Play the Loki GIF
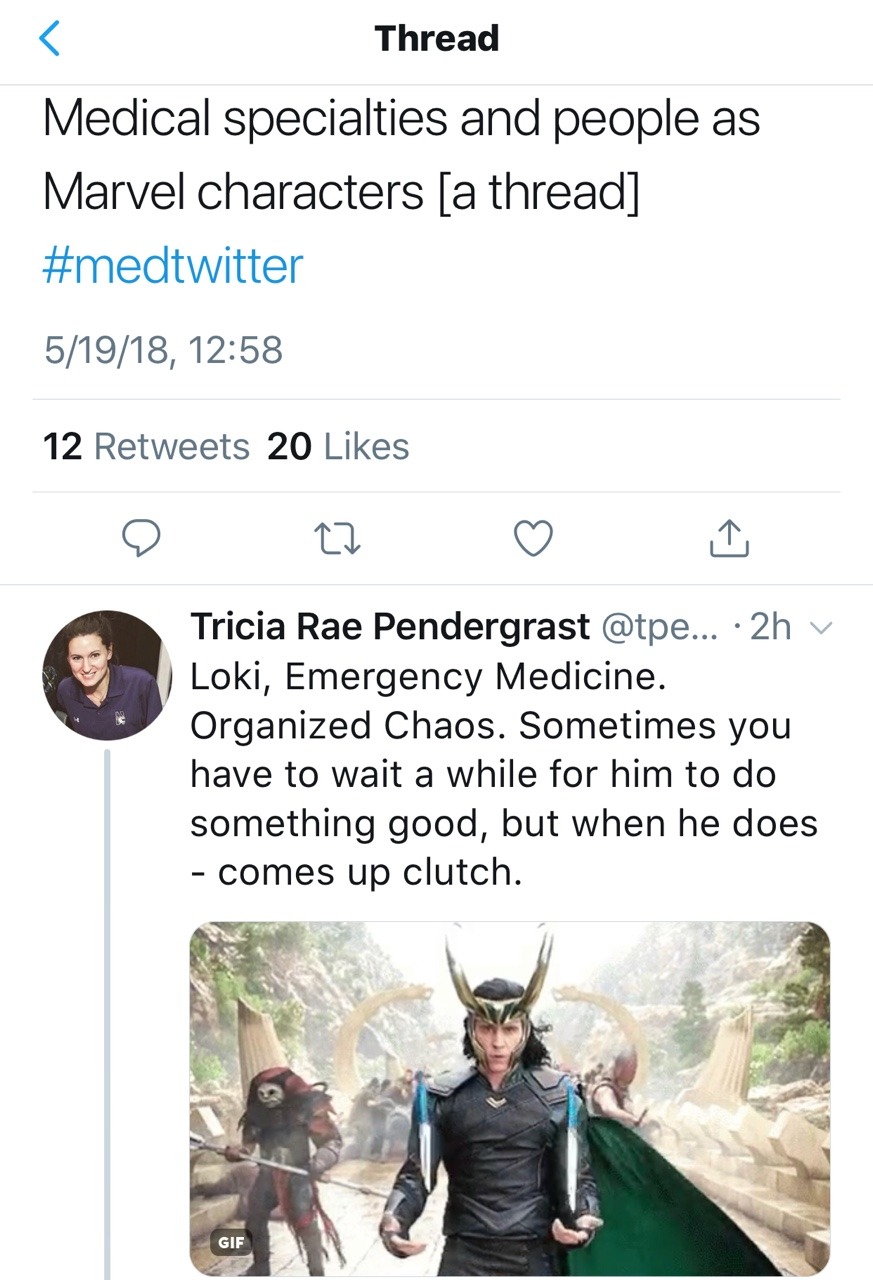The width and height of the screenshot is (873, 1280). [510, 1098]
